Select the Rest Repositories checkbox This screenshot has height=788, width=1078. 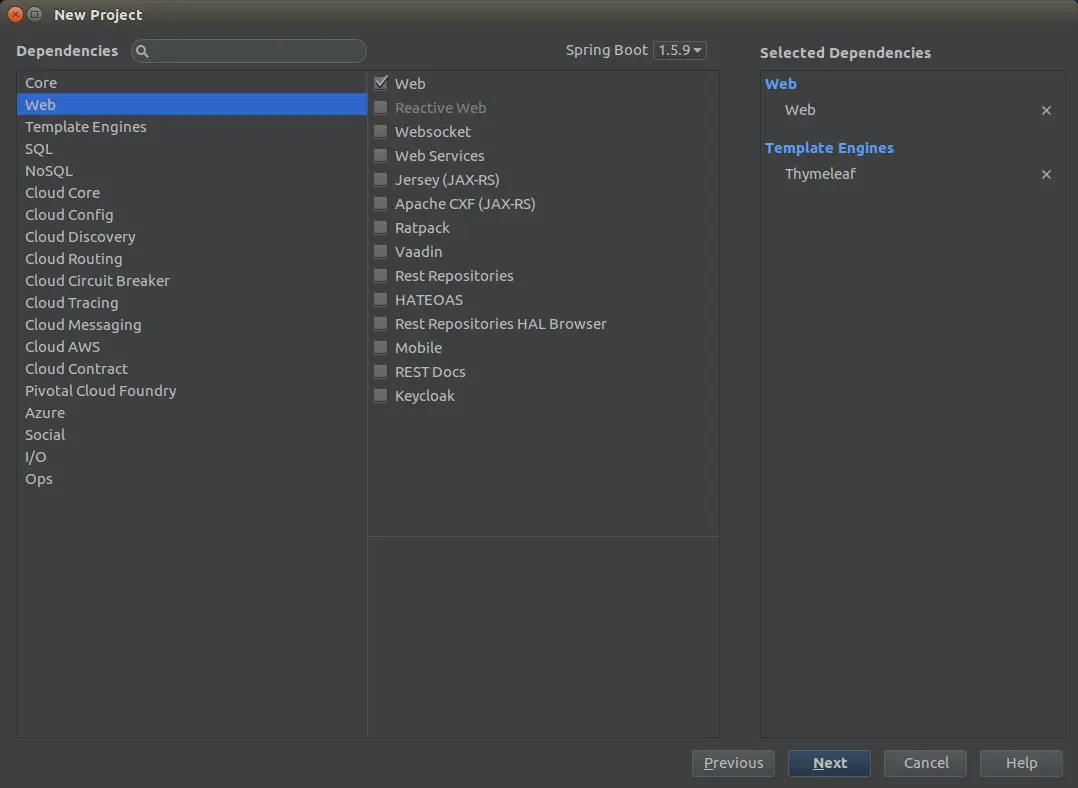pos(380,276)
